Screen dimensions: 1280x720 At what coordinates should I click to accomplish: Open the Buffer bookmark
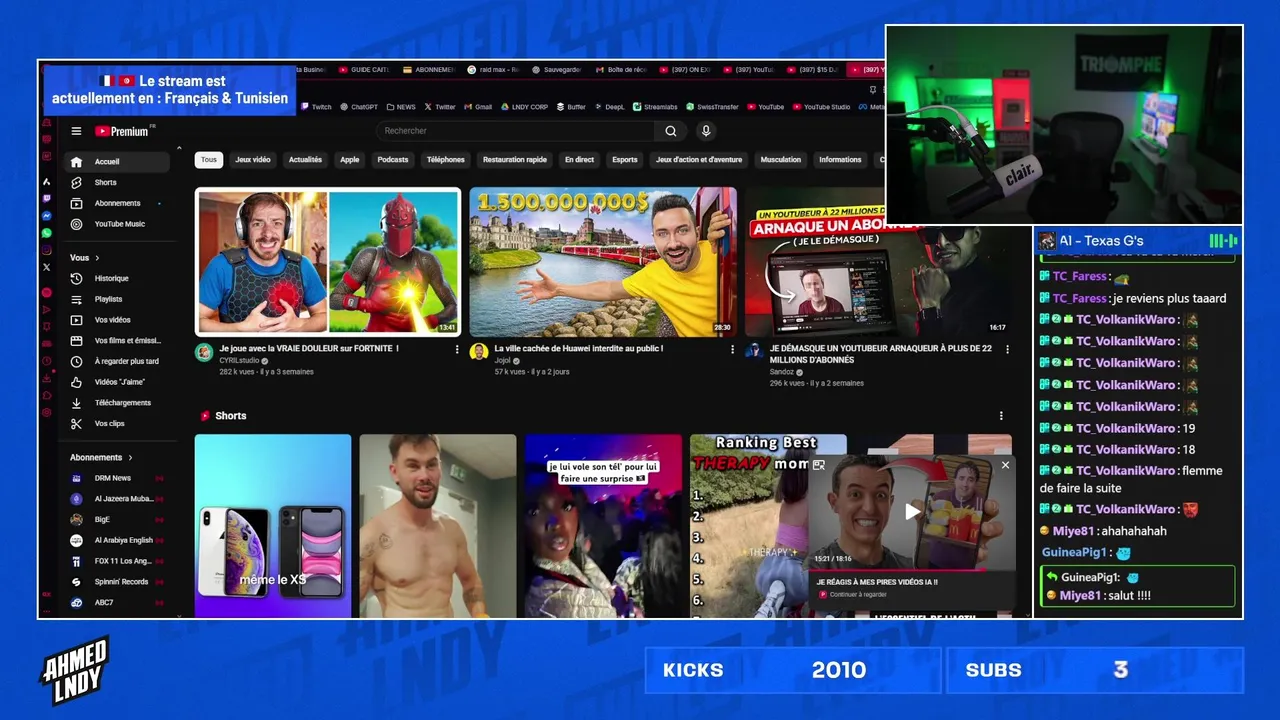(571, 107)
